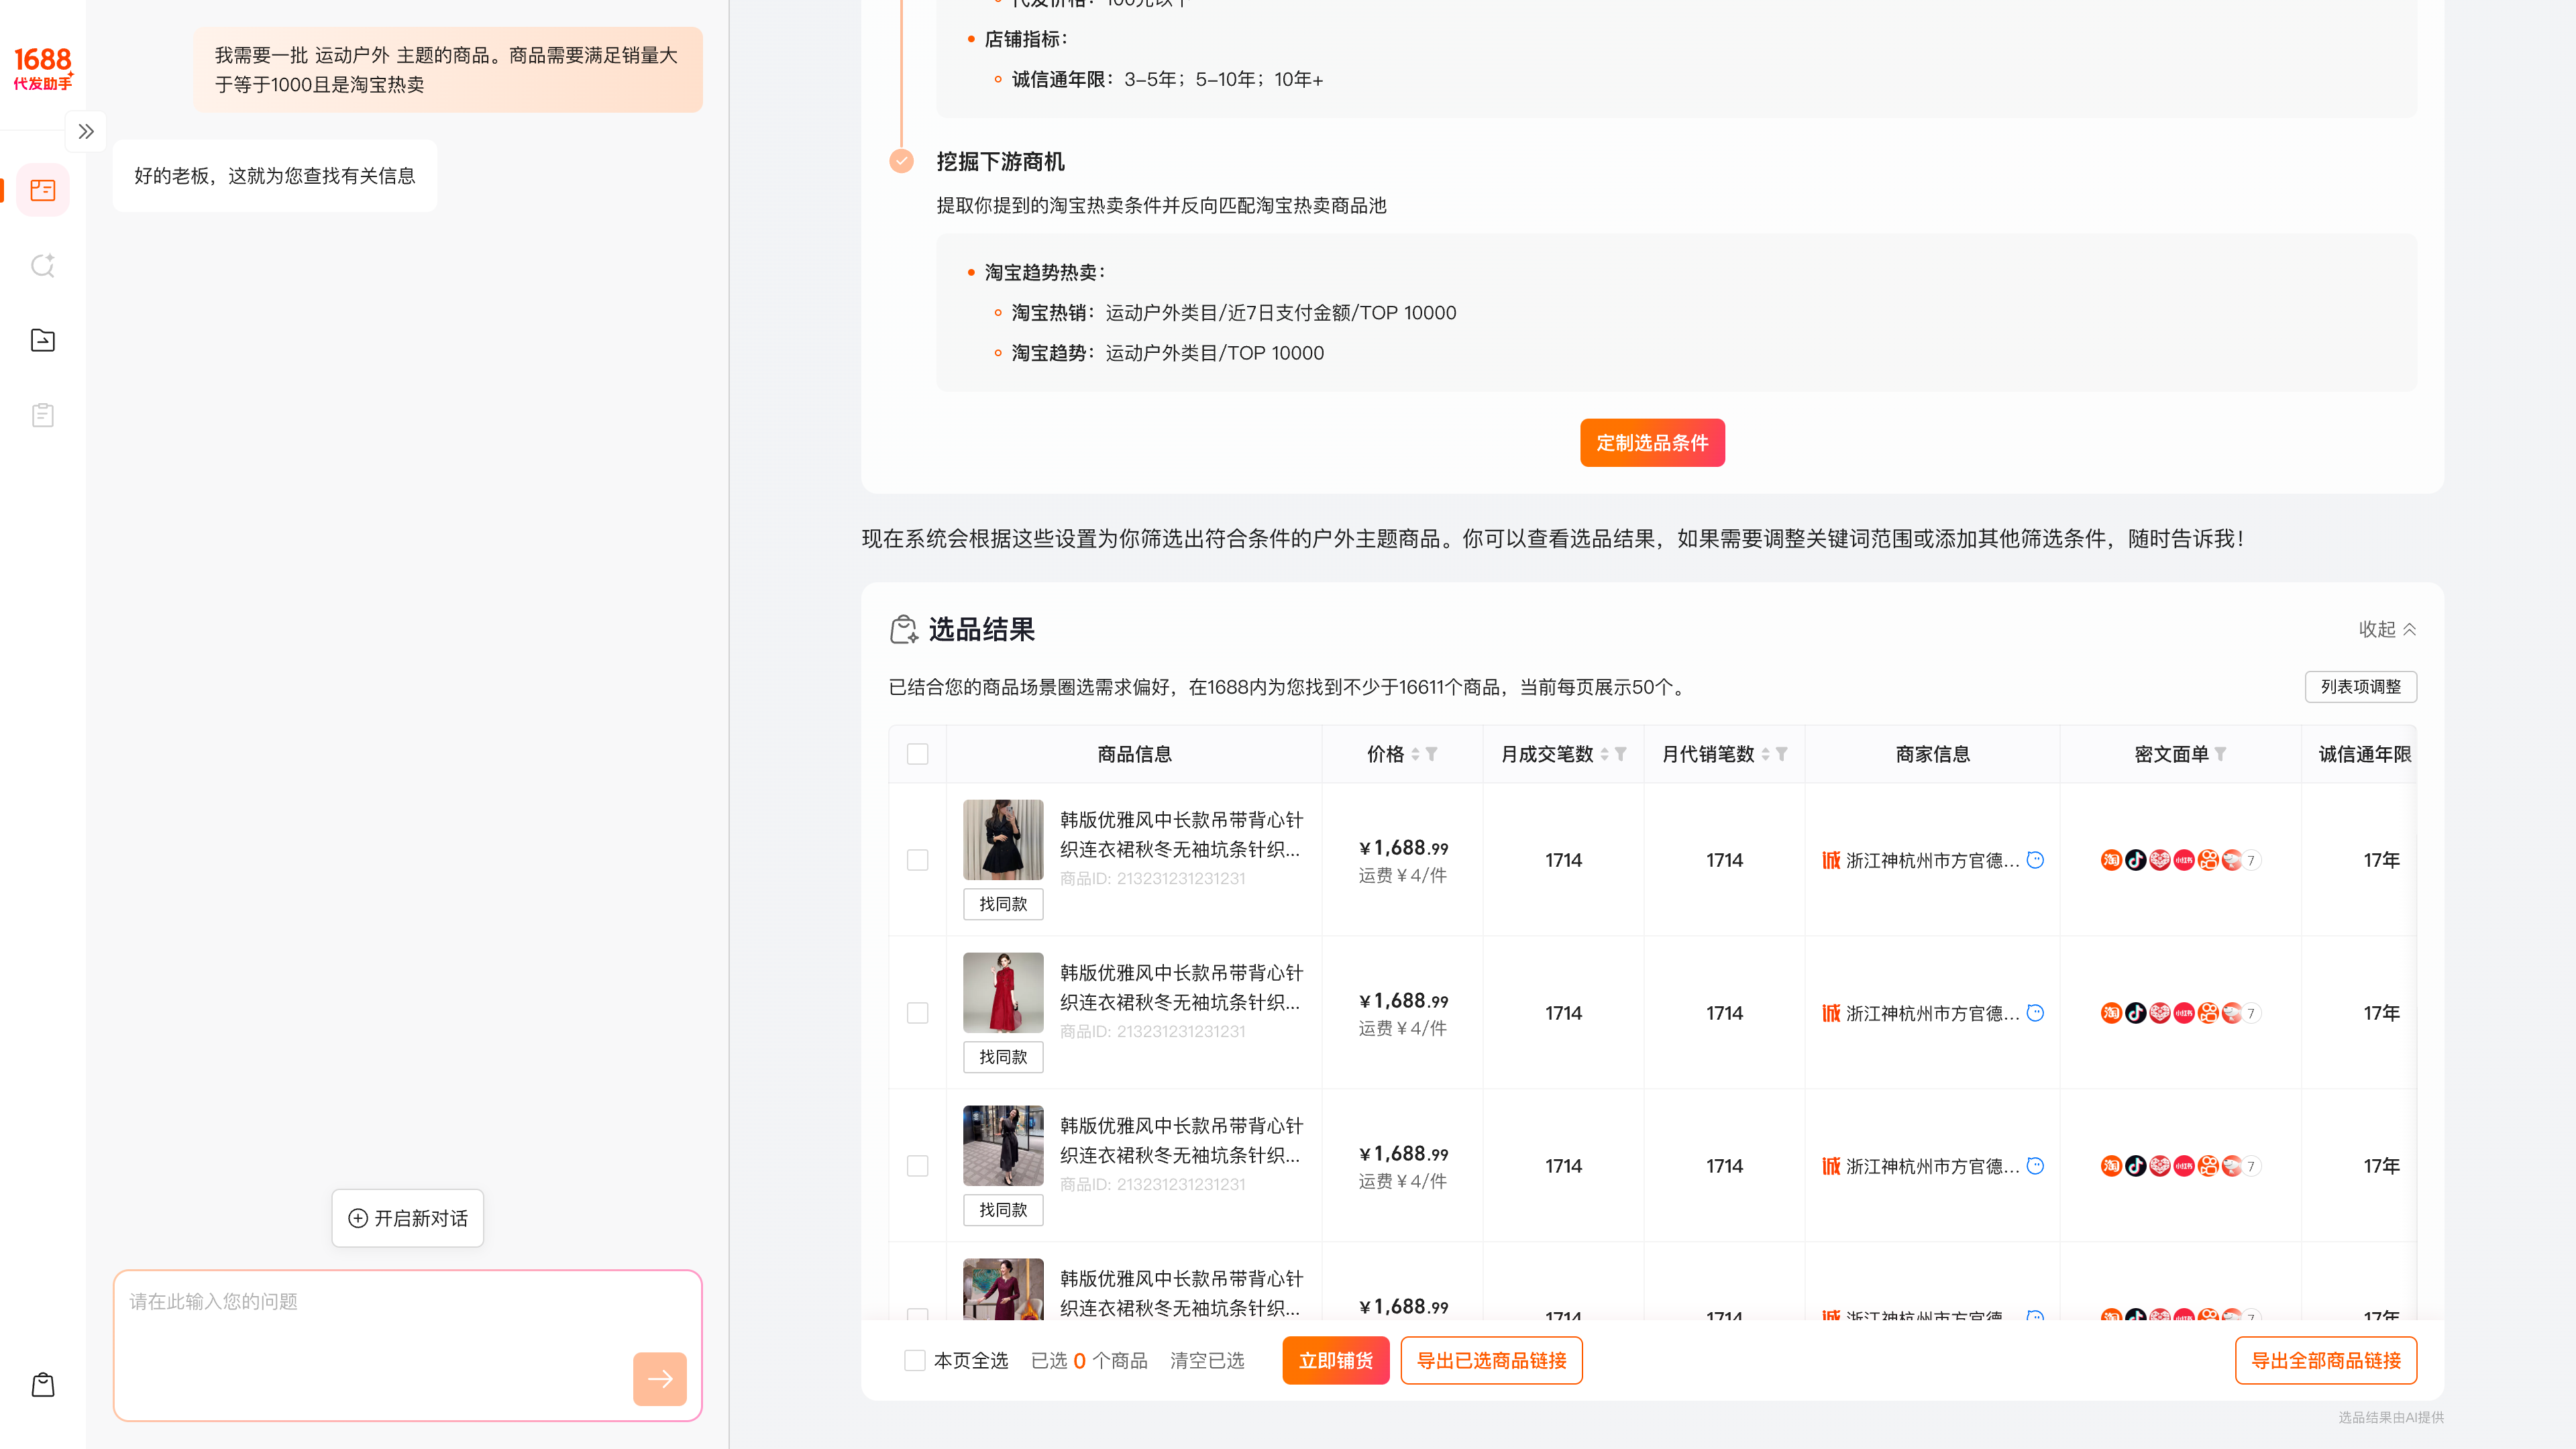
Task: Click the 立即铺货 button
Action: [x=1336, y=1360]
